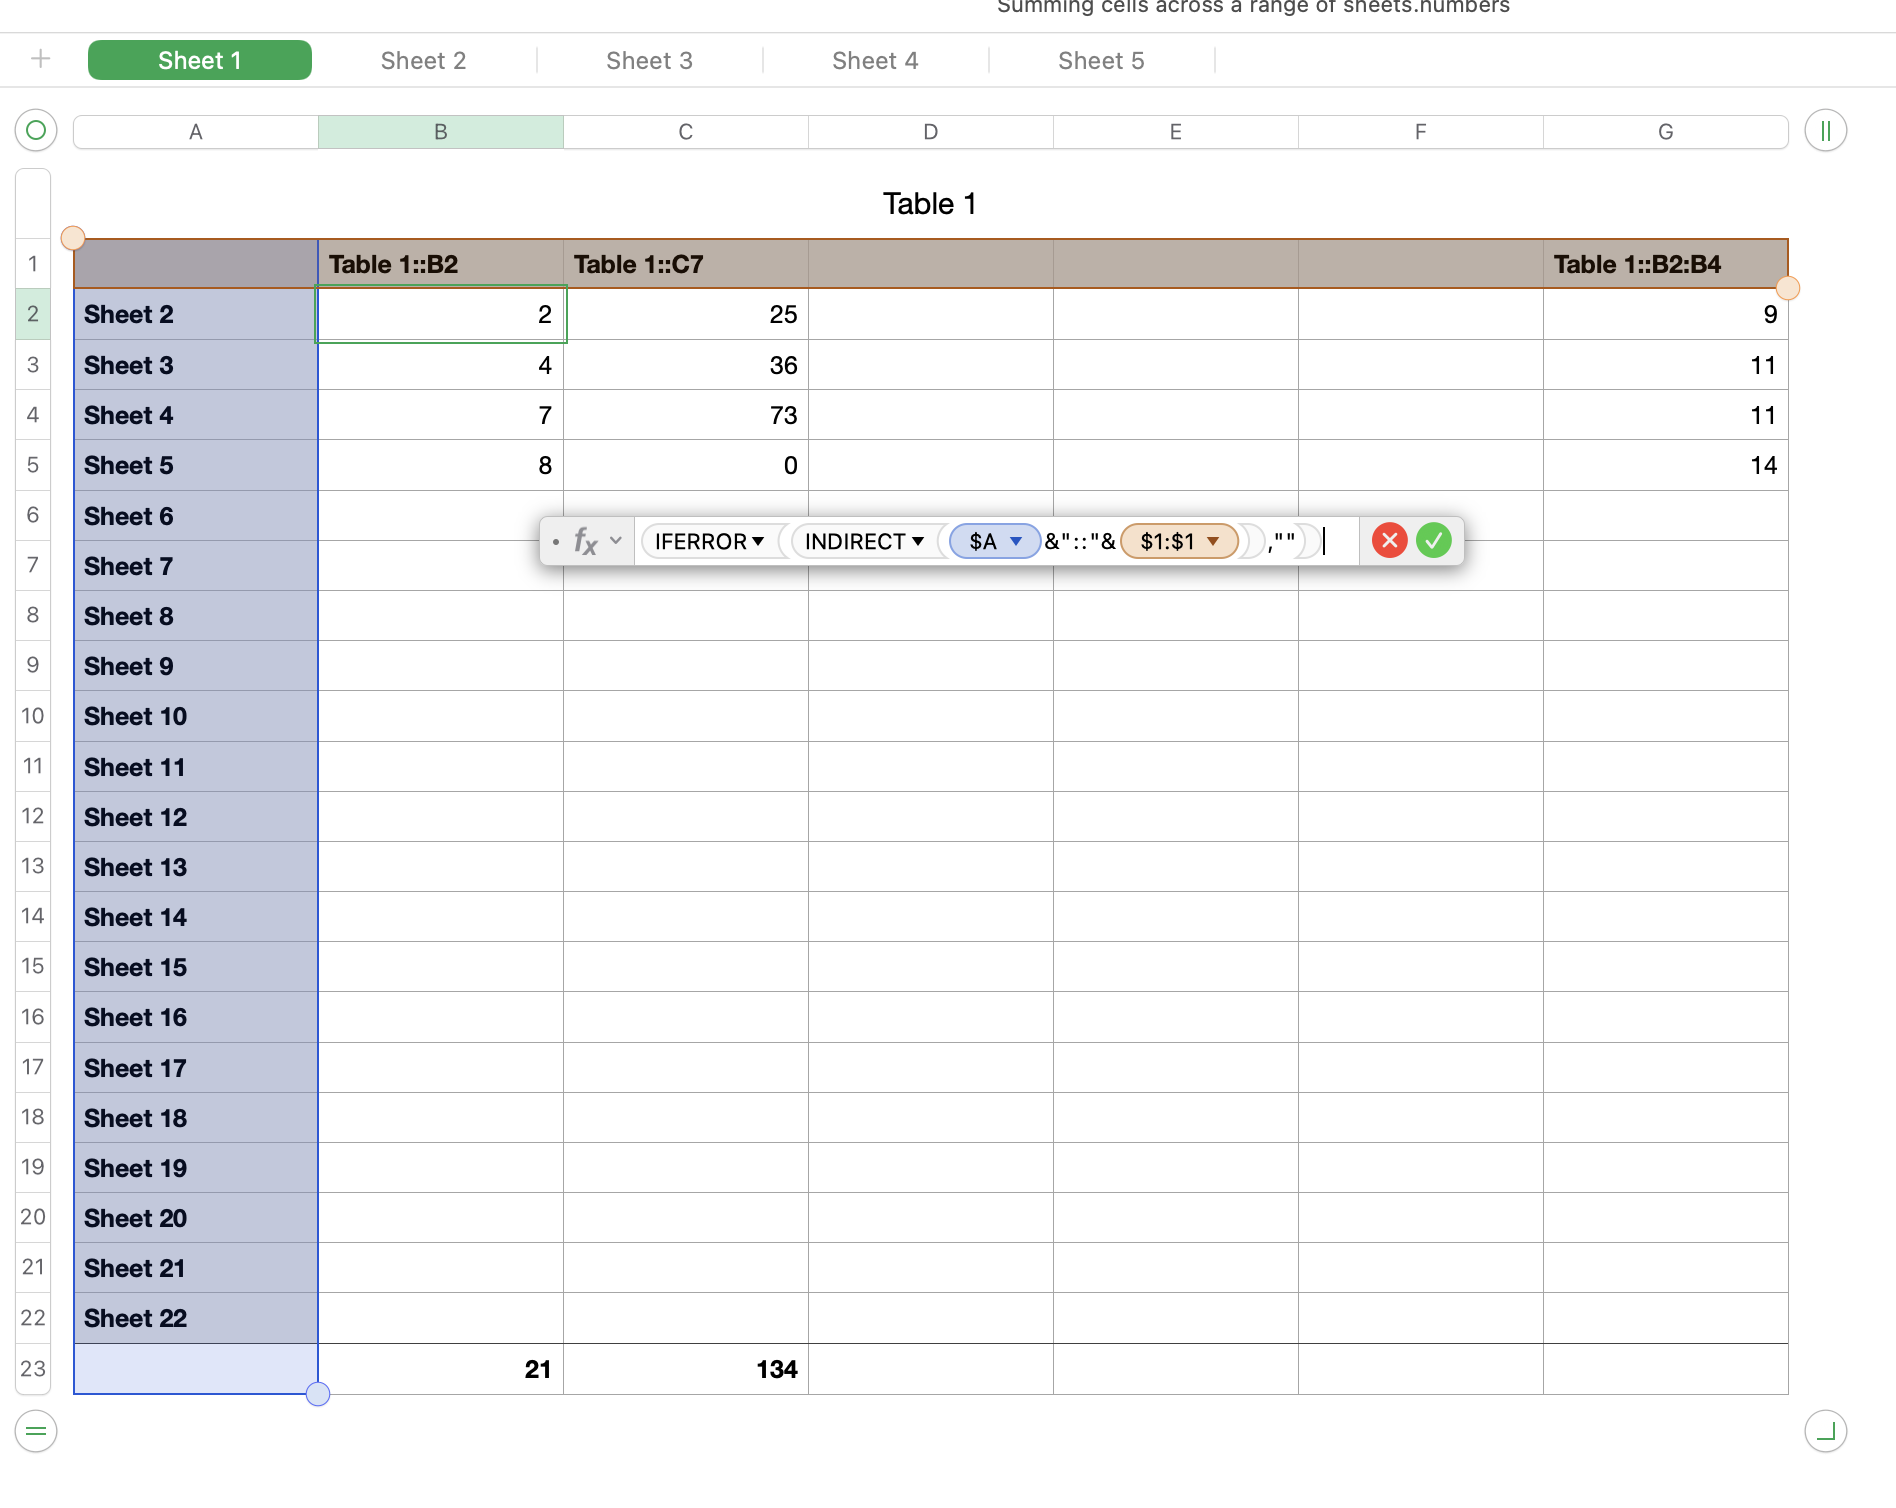Click cell B2 containing 2
Image resolution: width=1896 pixels, height=1508 pixels.
(441, 314)
